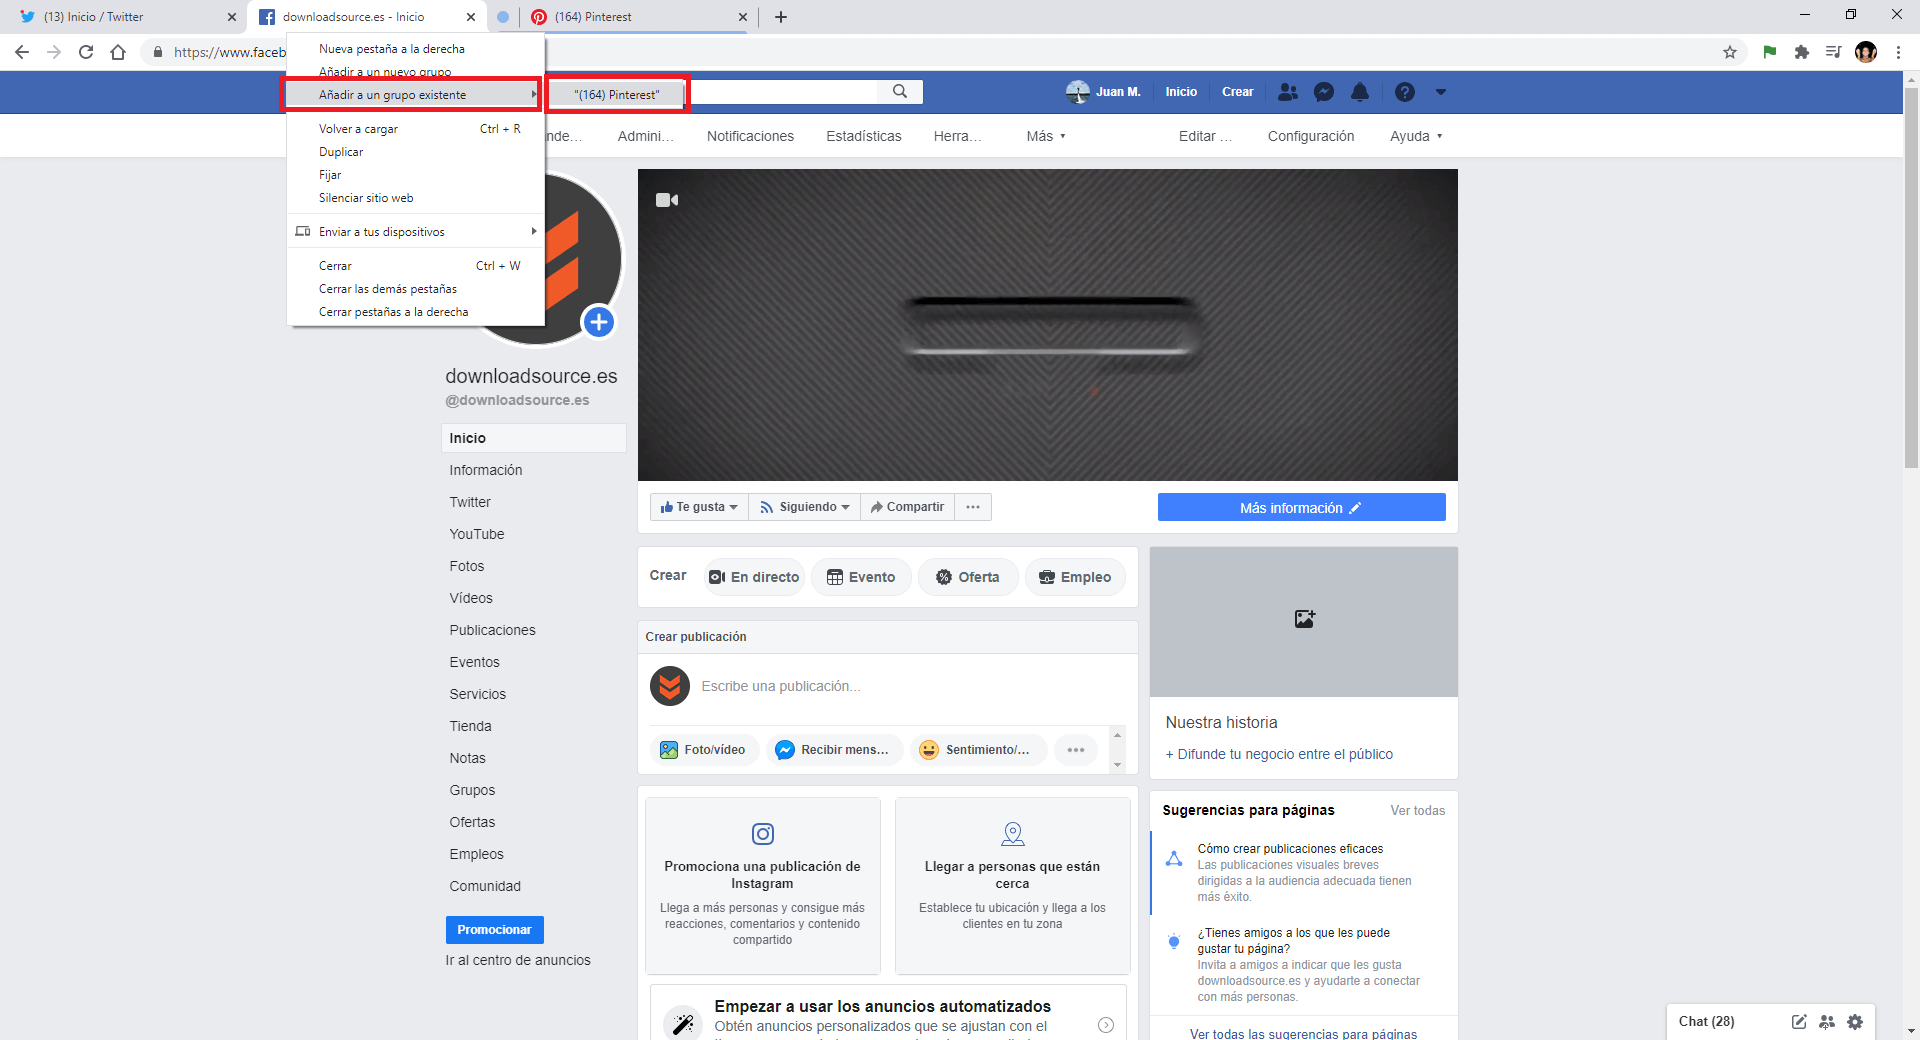
Task: Click the add photo icon in story panel
Action: 1304,619
